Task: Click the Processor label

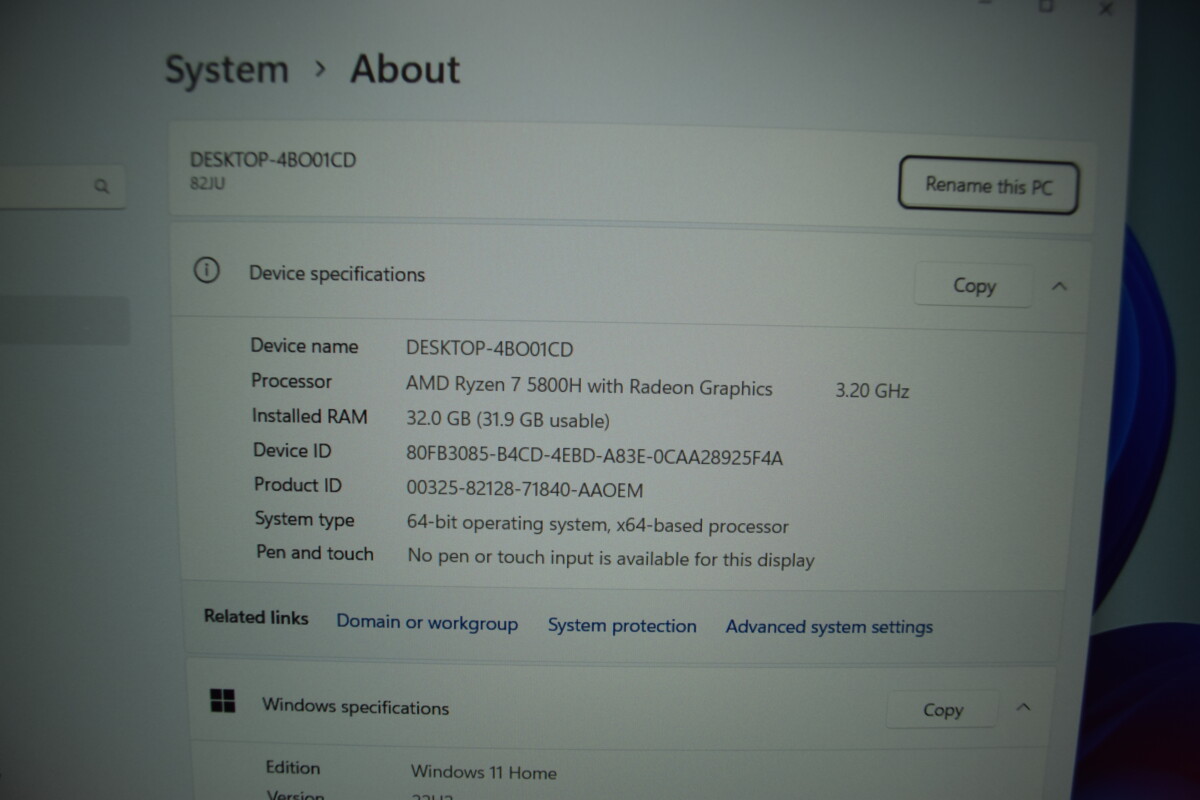Action: pyautogui.click(x=291, y=381)
